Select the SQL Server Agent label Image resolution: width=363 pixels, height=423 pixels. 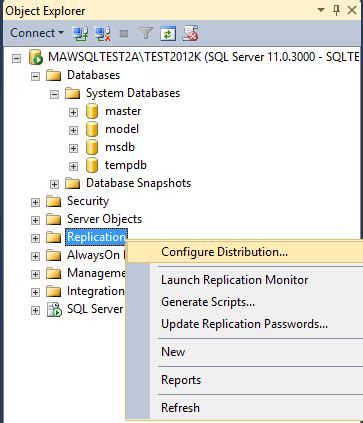95,309
